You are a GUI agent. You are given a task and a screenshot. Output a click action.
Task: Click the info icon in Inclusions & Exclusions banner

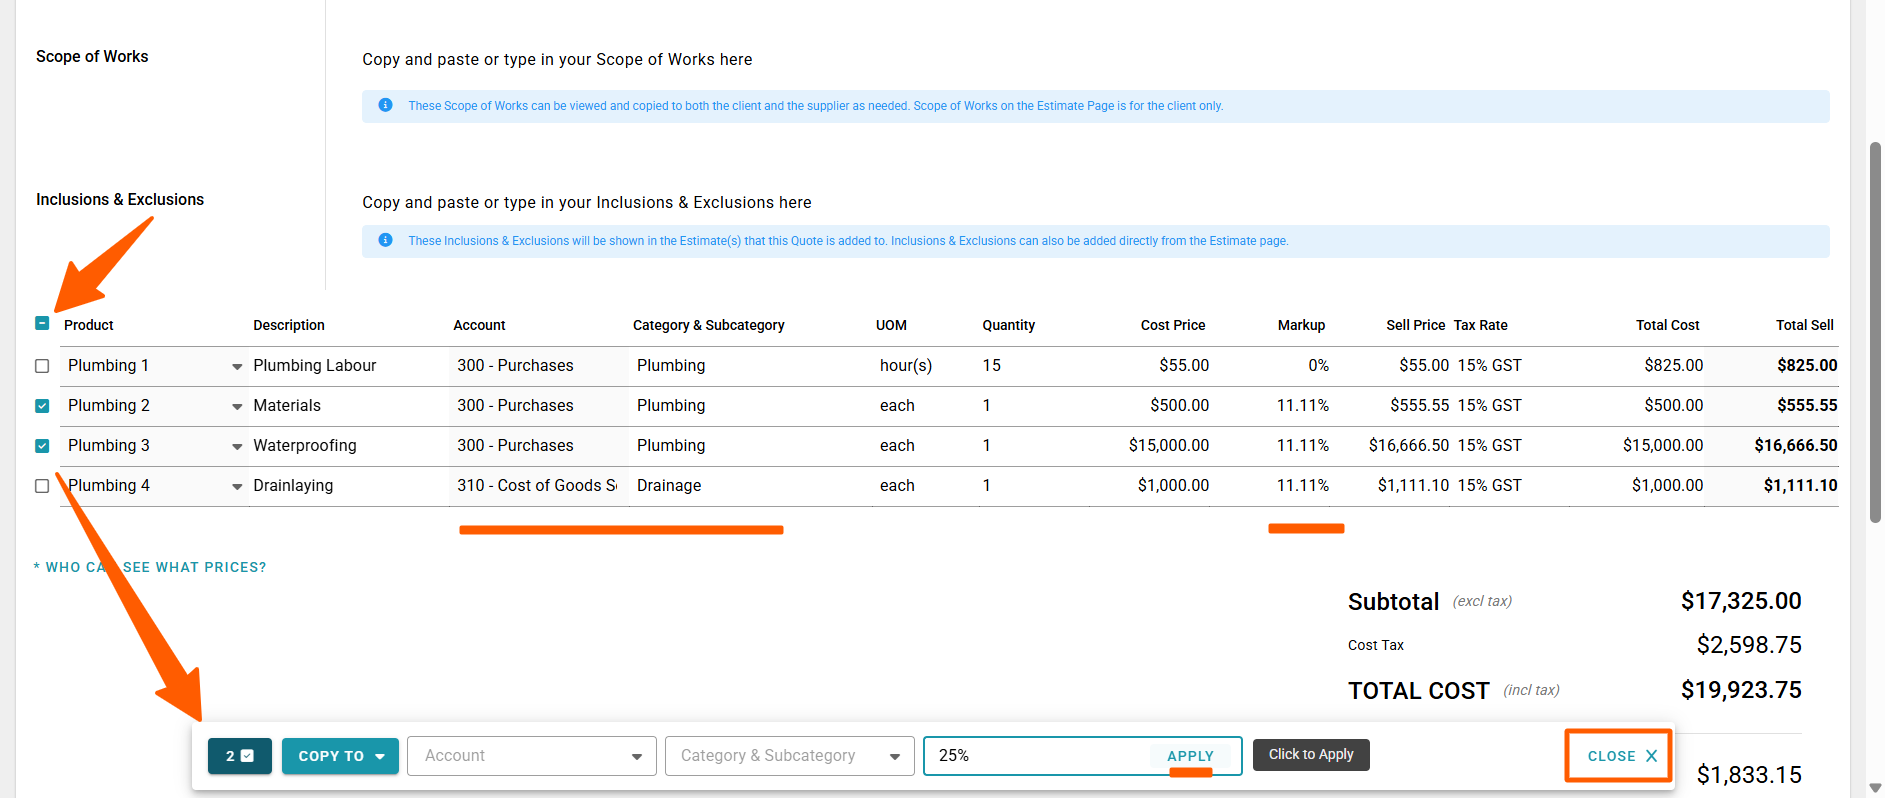tap(385, 240)
